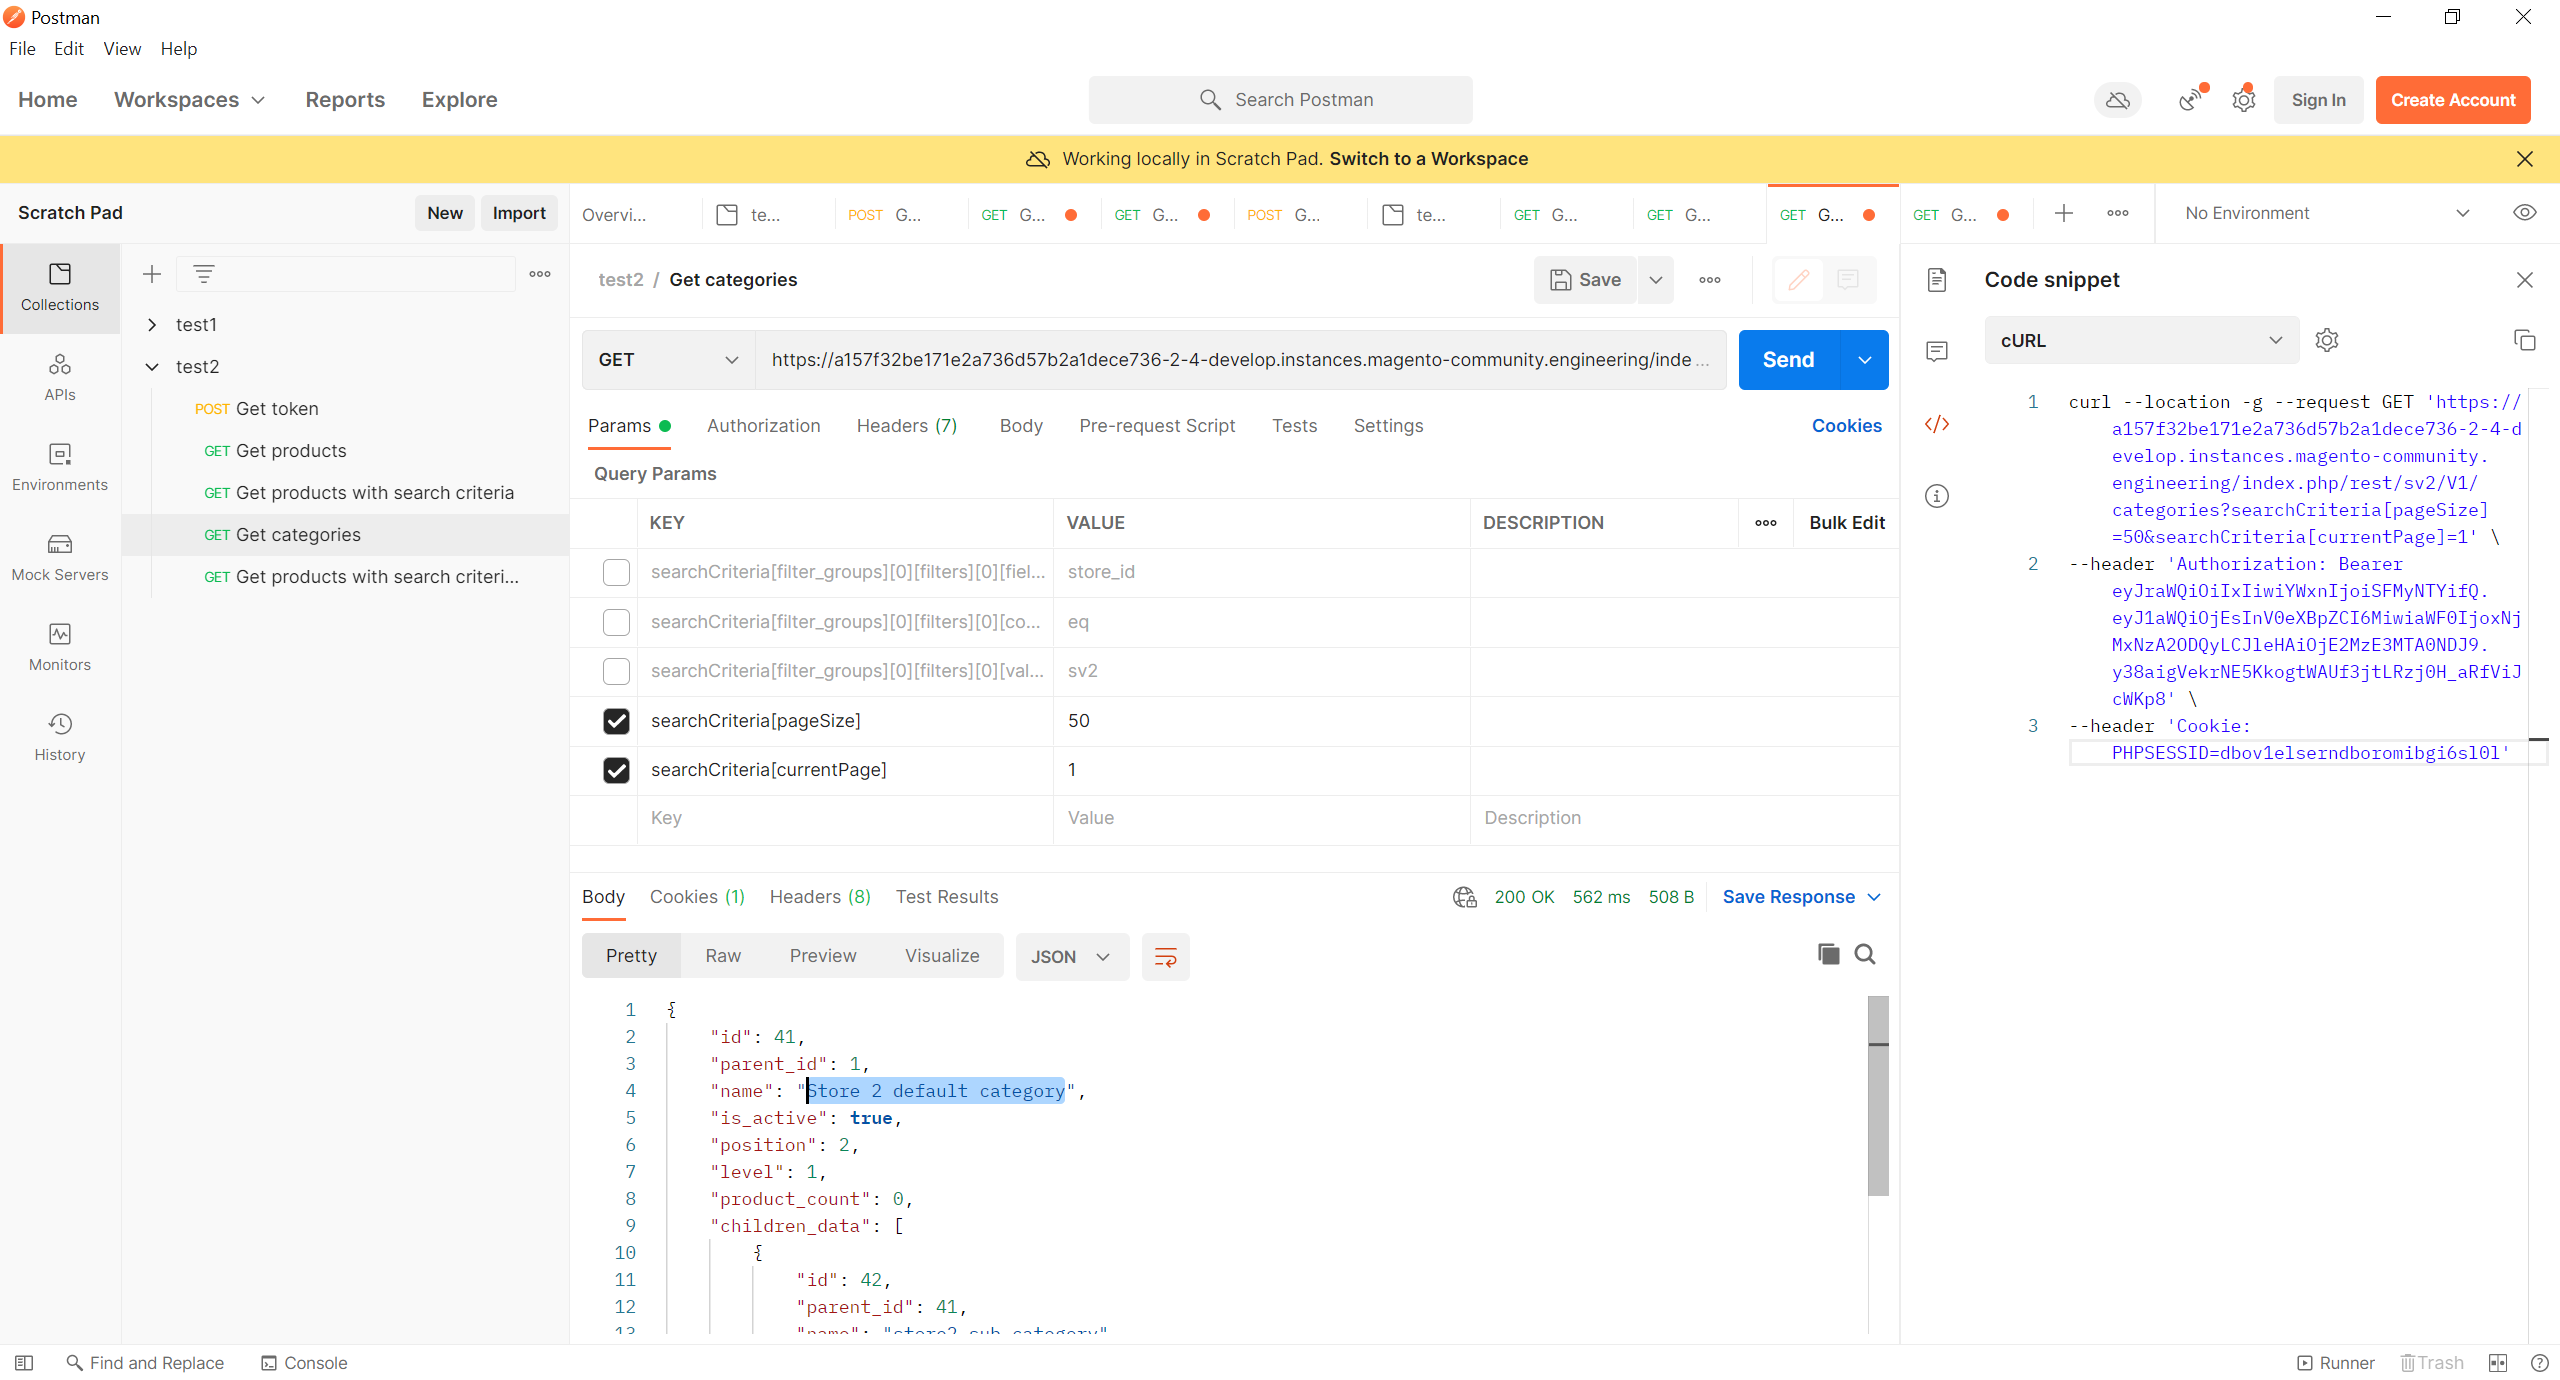Open the tab bar more options menu

pos(2118,213)
